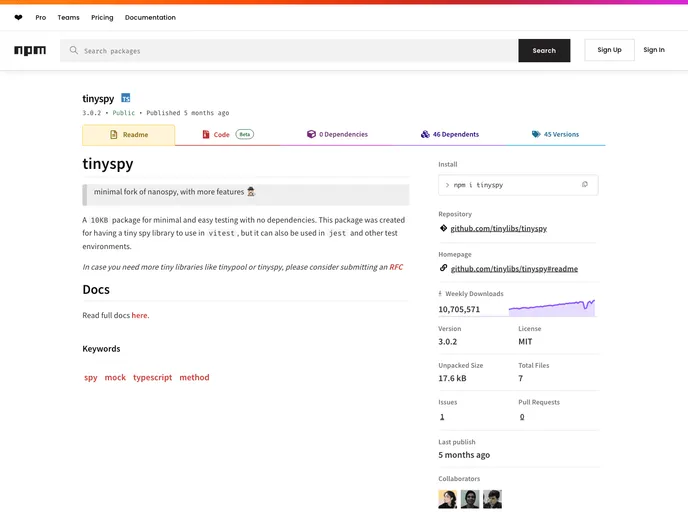688x512 pixels.
Task: Switch to the Code tab
Action: pyautogui.click(x=227, y=135)
